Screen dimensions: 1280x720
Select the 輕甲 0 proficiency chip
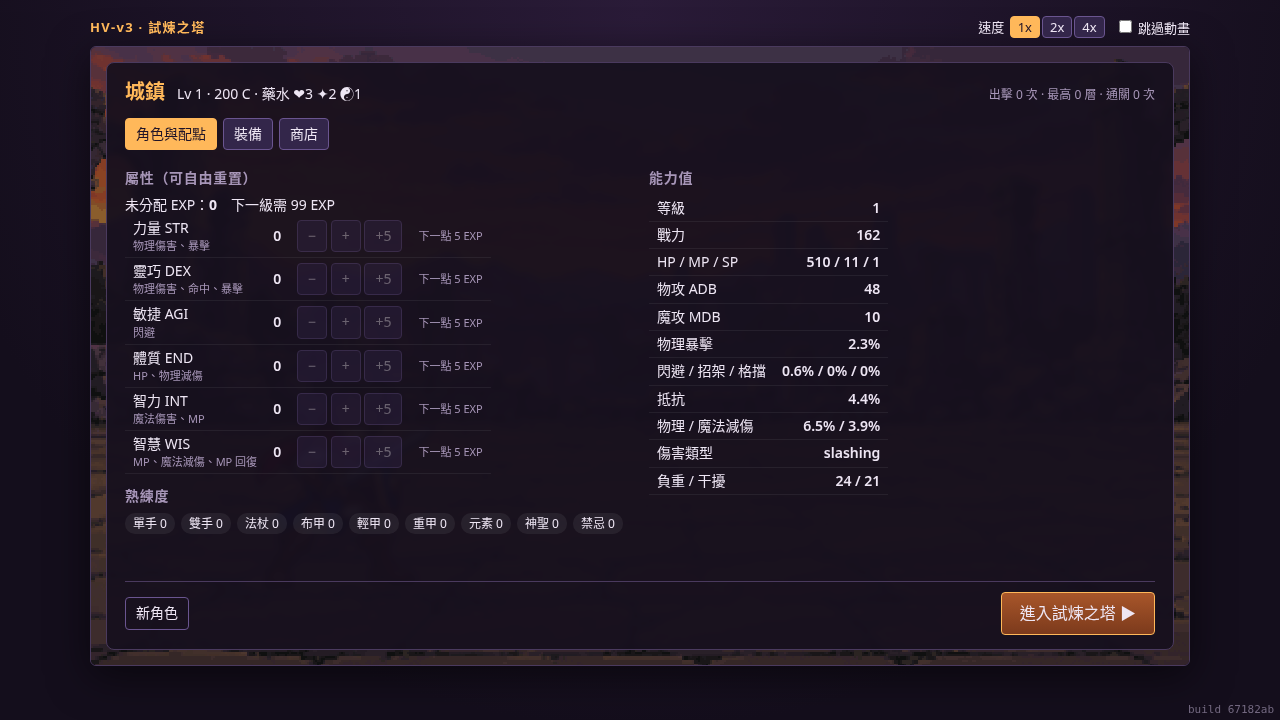click(x=374, y=523)
